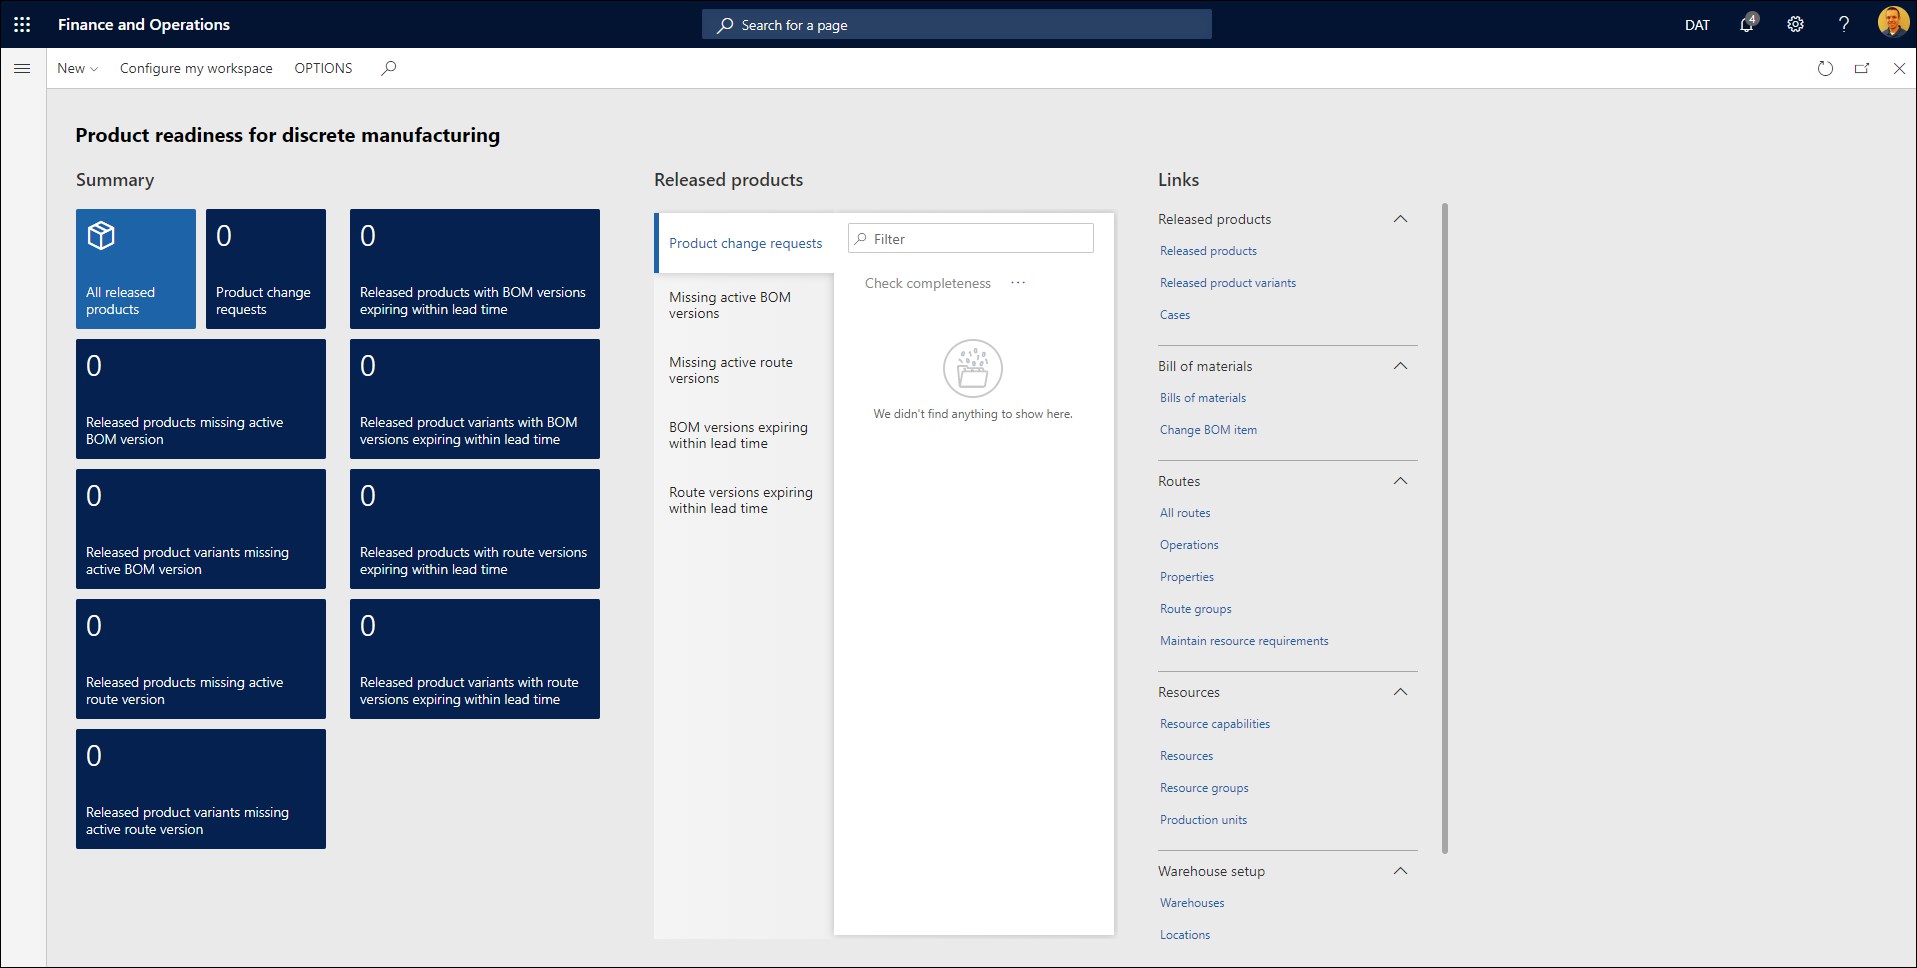This screenshot has height=968, width=1917.
Task: Open the Production units link
Action: pos(1203,820)
